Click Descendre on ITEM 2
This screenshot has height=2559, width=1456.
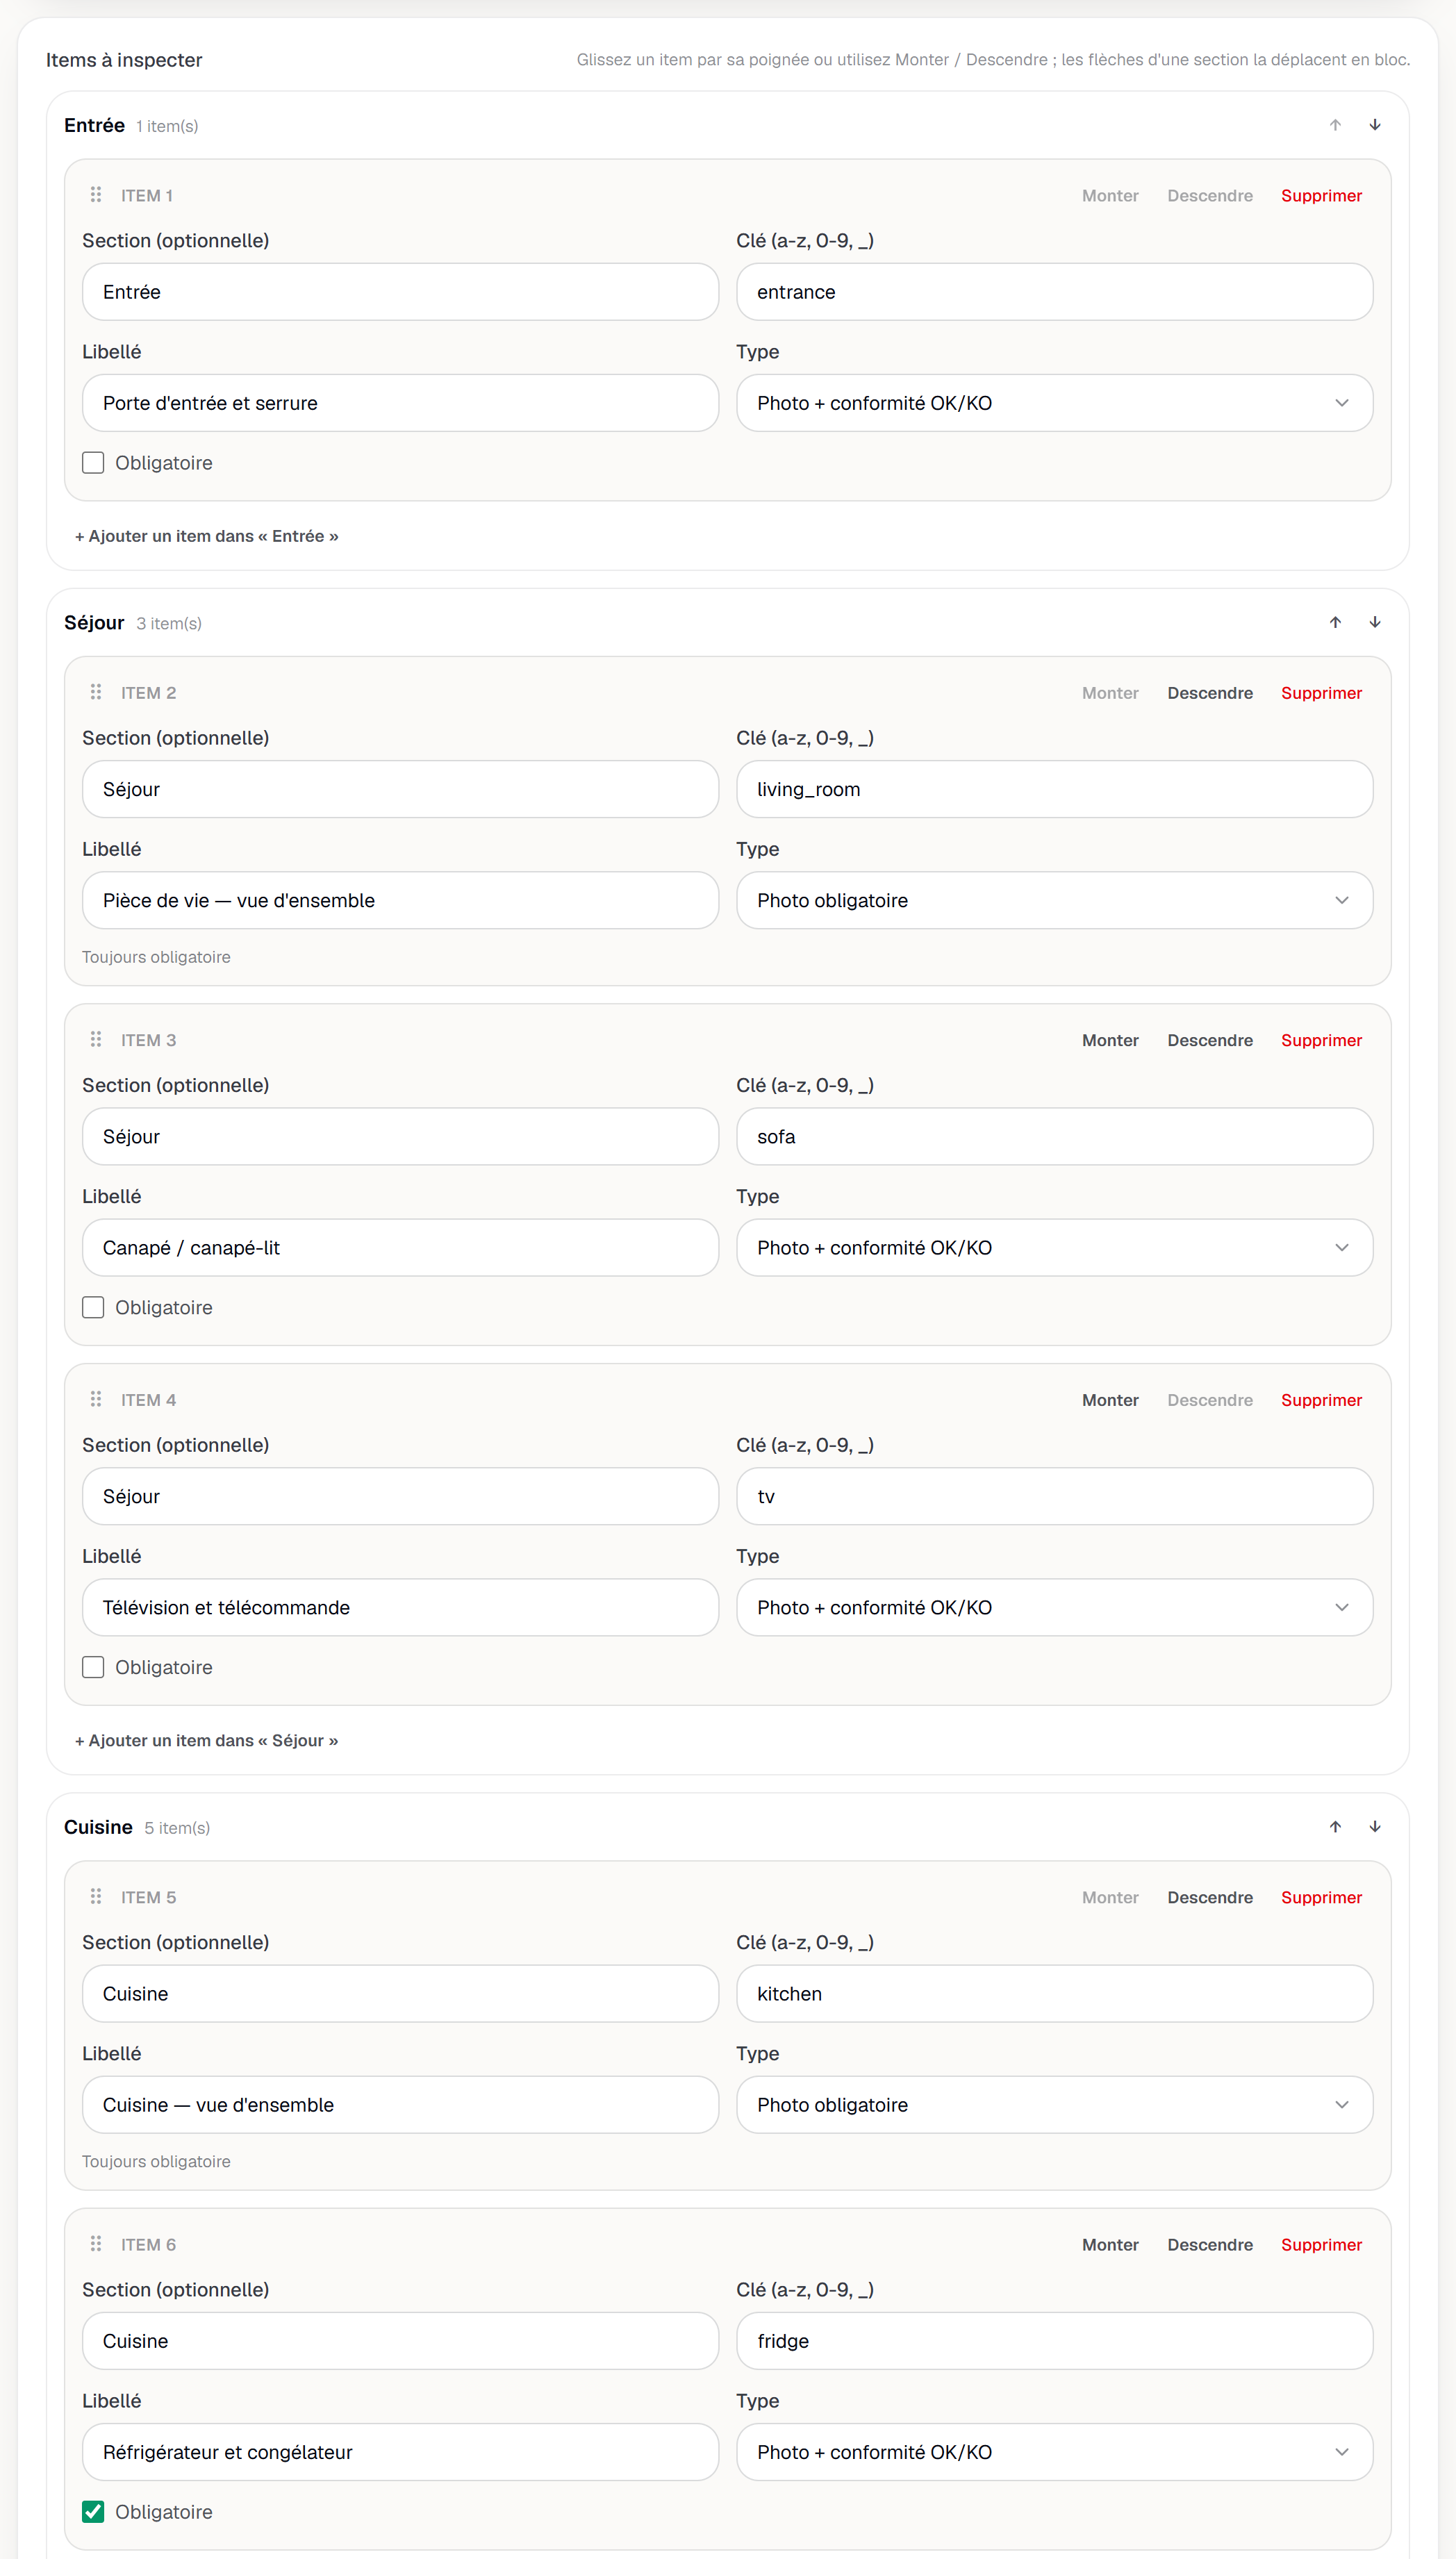point(1209,692)
